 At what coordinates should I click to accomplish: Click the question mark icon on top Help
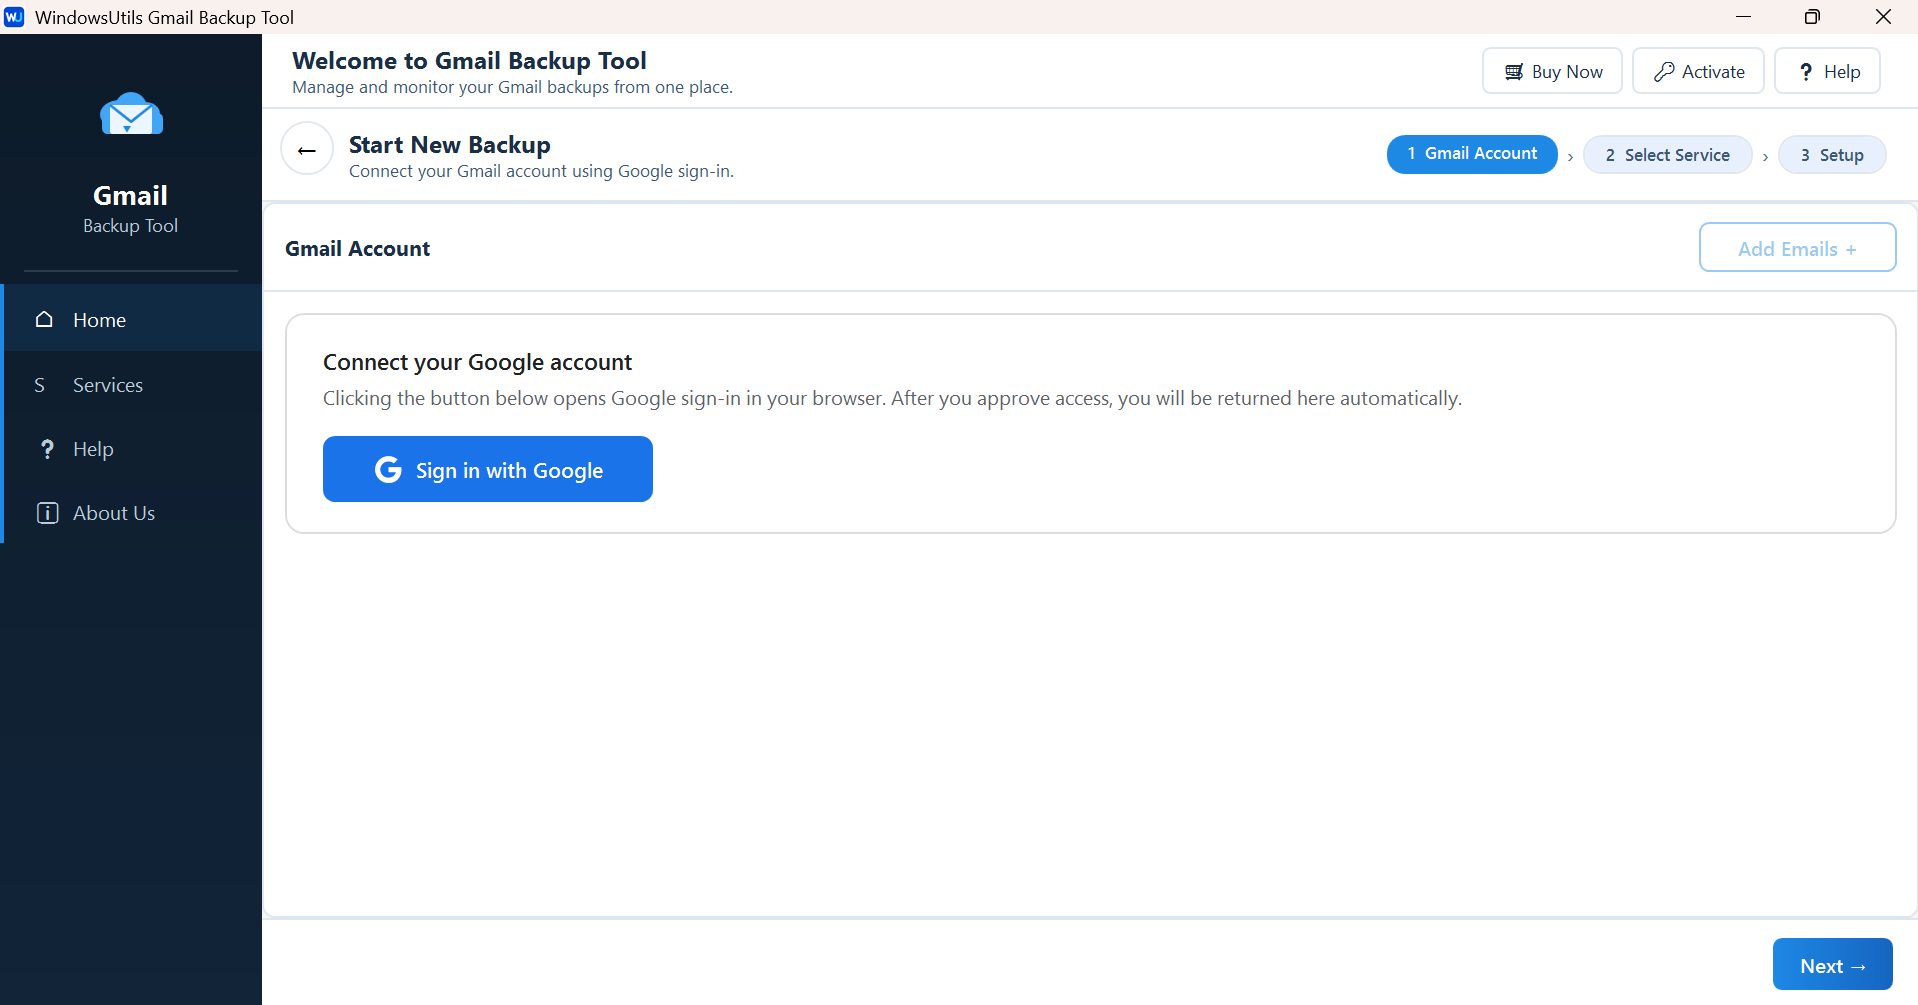coord(1806,72)
